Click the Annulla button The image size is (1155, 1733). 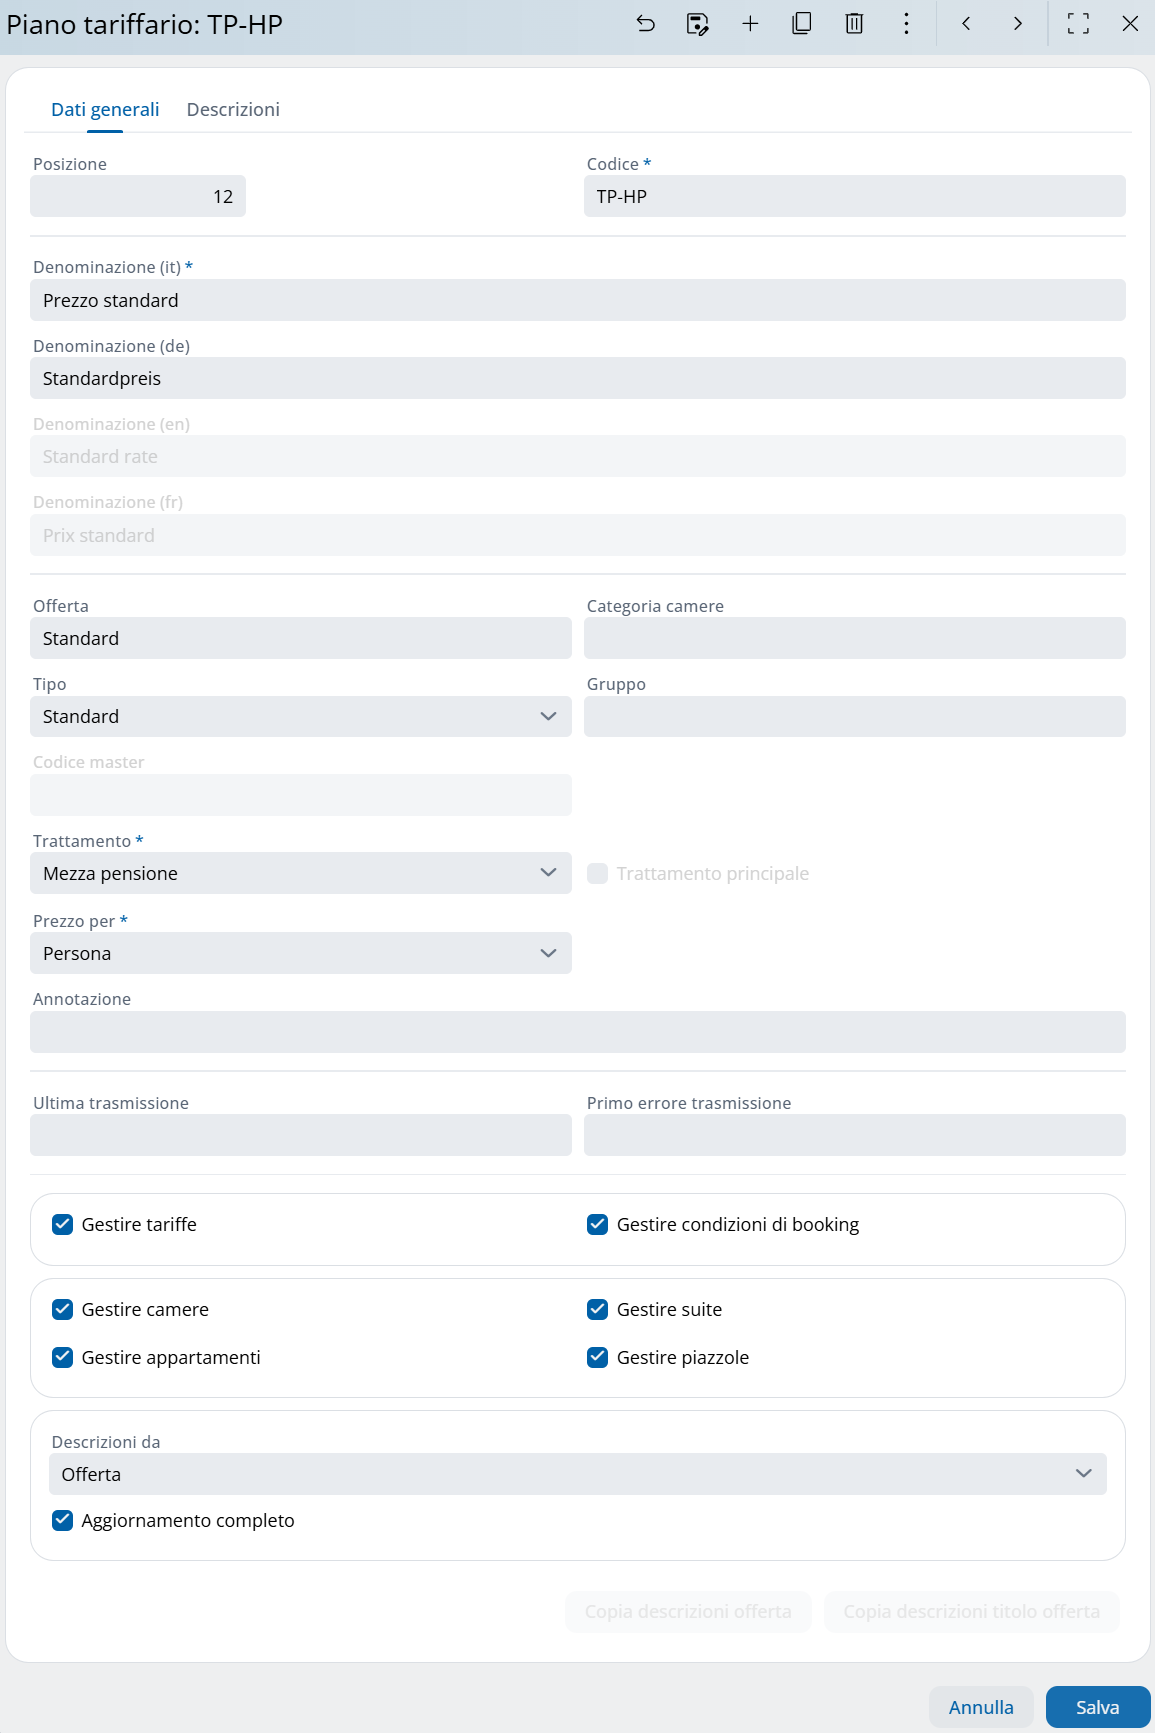click(980, 1707)
